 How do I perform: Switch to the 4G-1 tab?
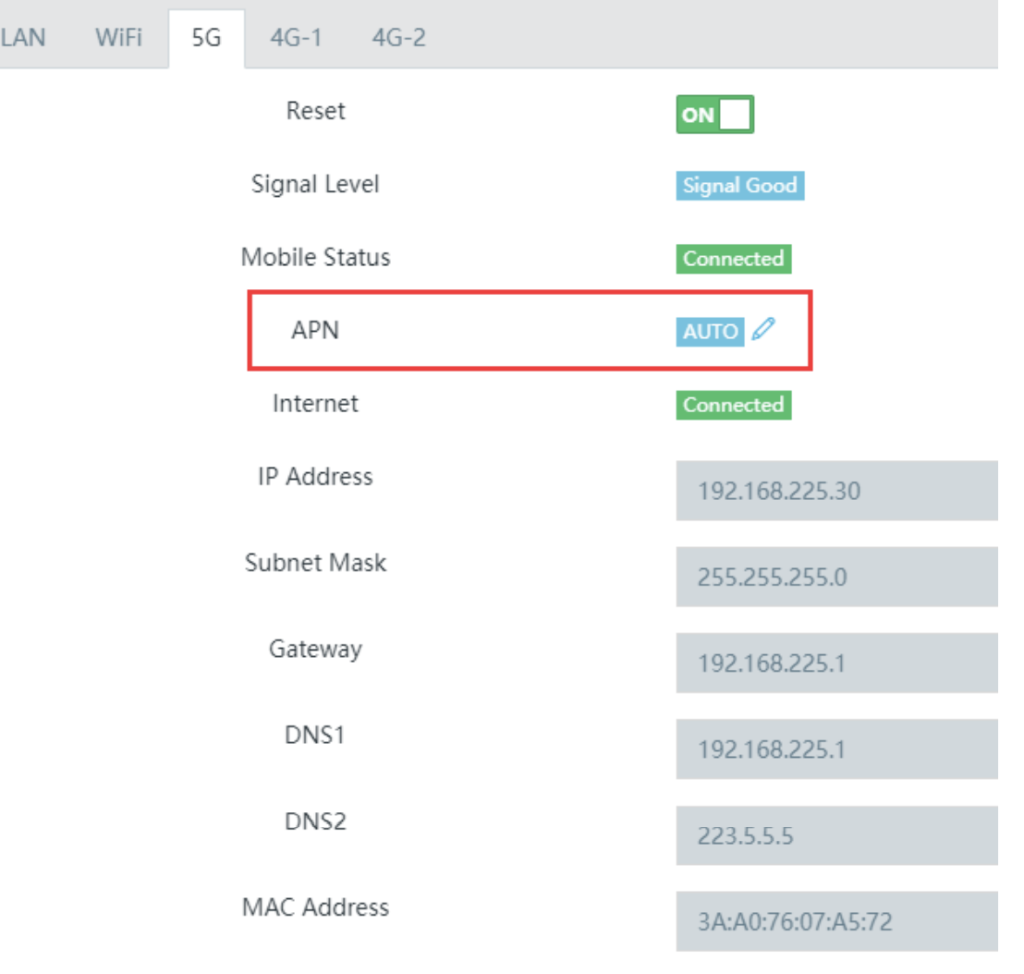pos(295,38)
